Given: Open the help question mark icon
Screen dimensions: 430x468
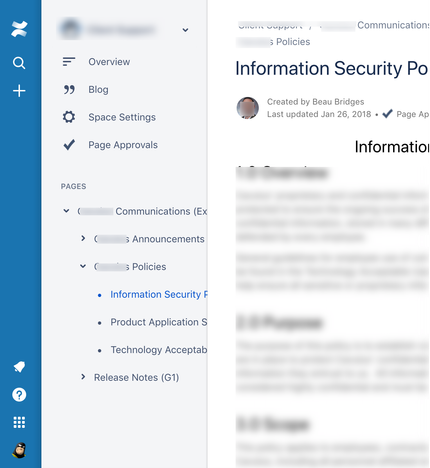Looking at the screenshot, I should pyautogui.click(x=19, y=395).
